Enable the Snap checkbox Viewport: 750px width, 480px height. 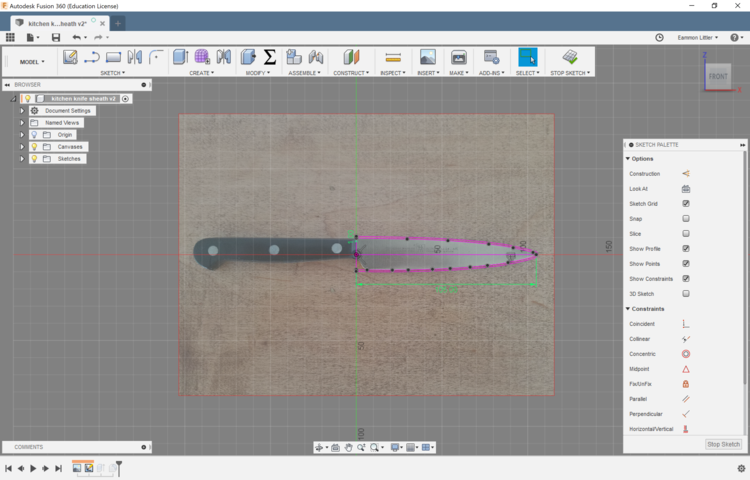(686, 218)
